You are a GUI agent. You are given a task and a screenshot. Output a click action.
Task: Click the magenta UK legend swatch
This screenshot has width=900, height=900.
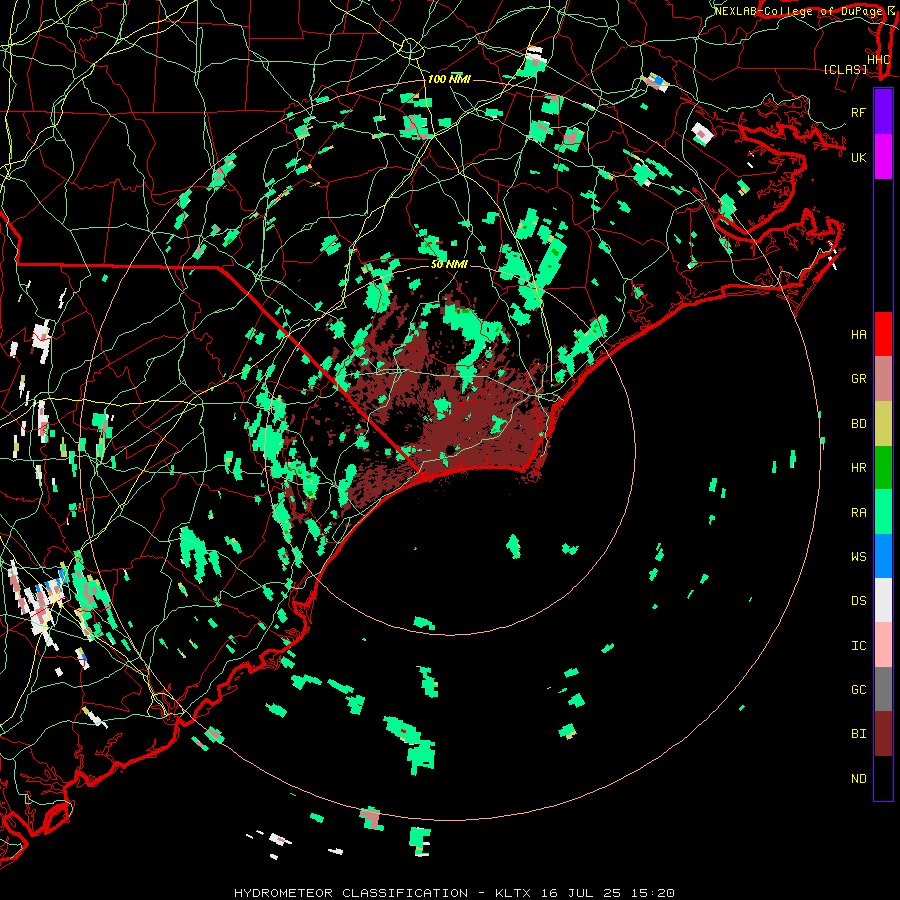(883, 156)
